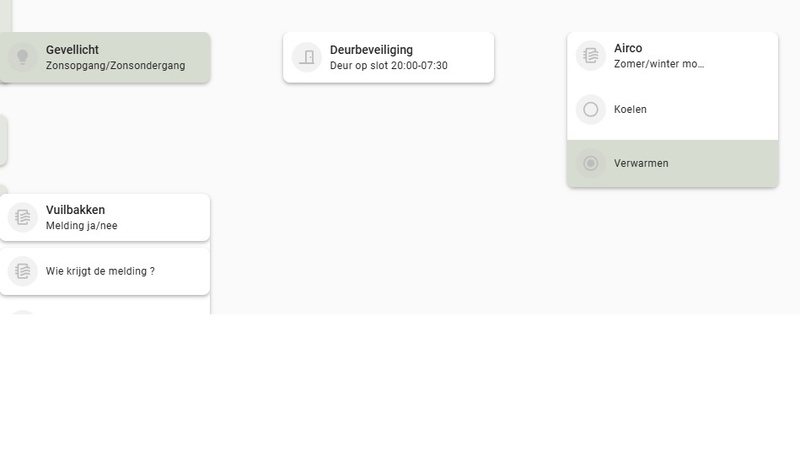Viewport: 800px width, 455px height.
Task: Click the truncated 'Zomer/winter mo…' subtitle
Action: point(659,64)
